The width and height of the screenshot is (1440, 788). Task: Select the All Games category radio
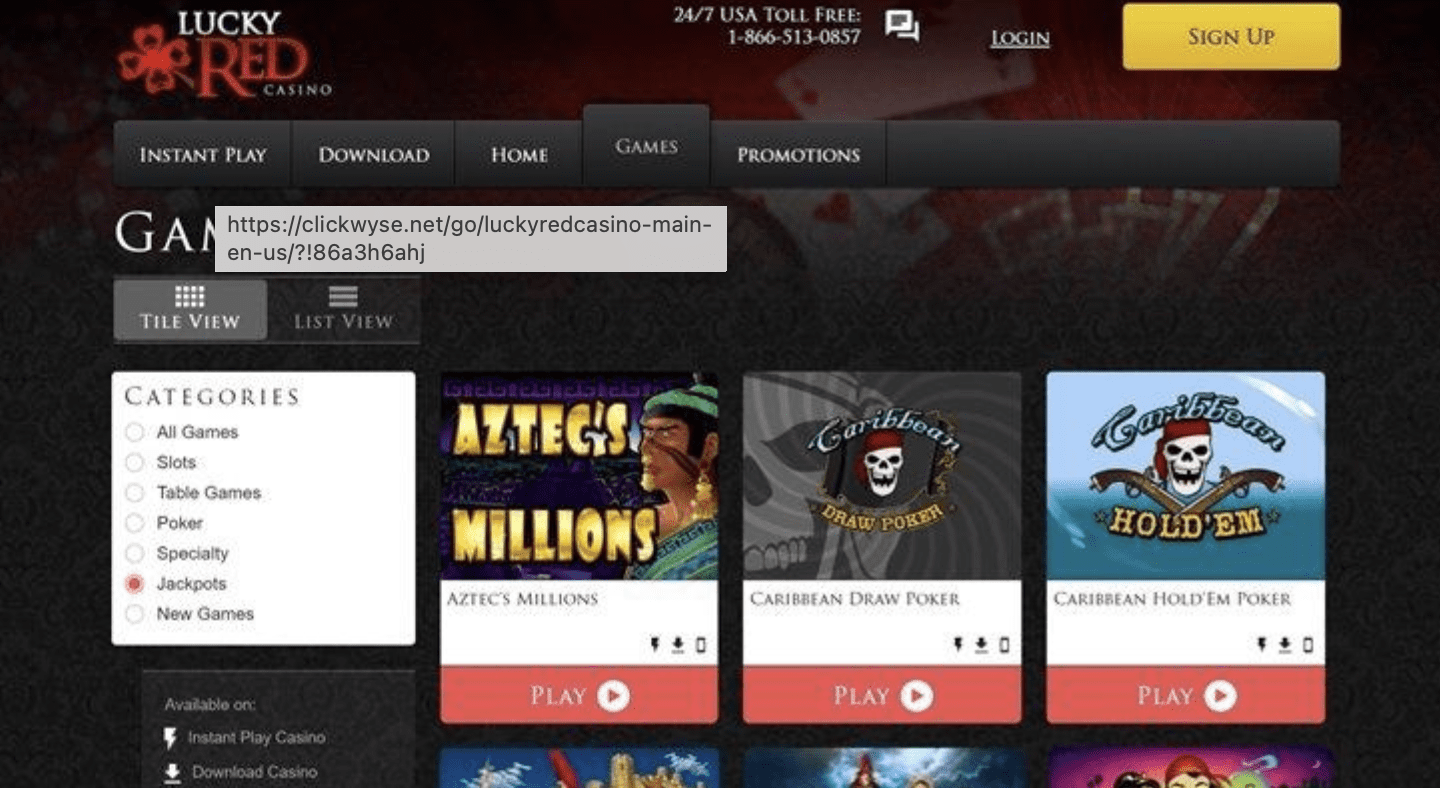tap(134, 433)
